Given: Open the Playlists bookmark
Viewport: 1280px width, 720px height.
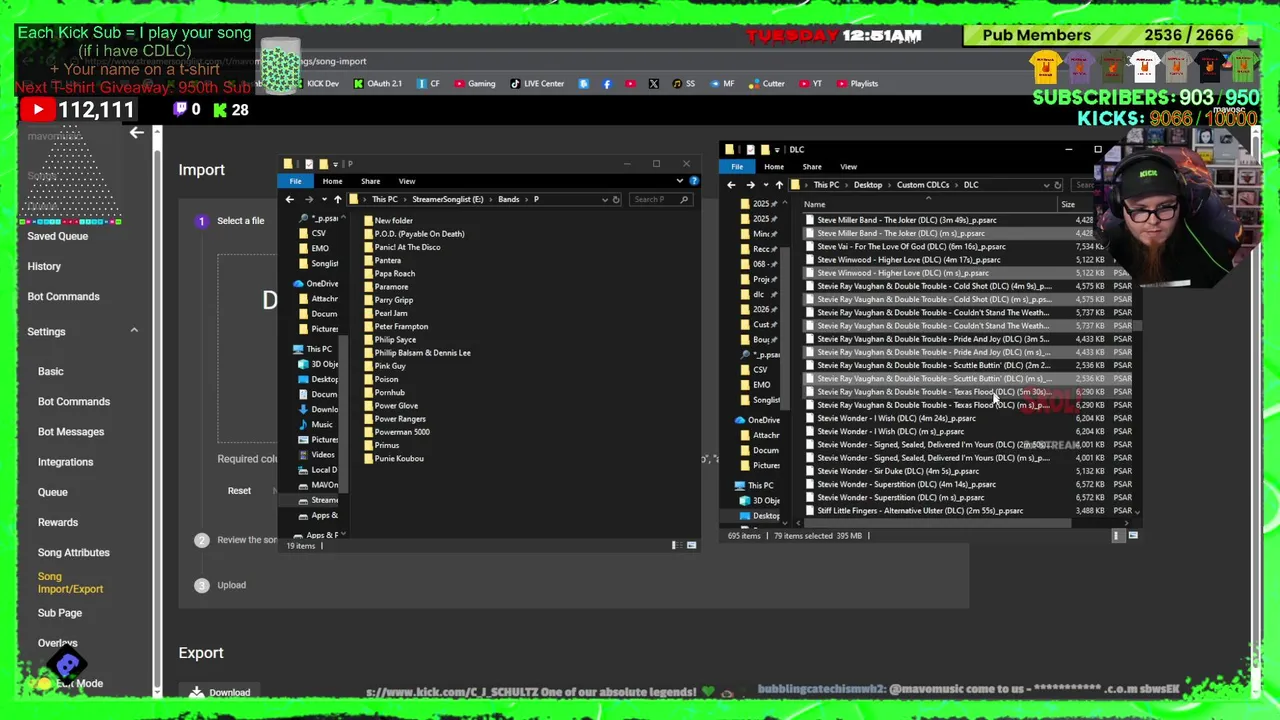Looking at the screenshot, I should pyautogui.click(x=857, y=84).
